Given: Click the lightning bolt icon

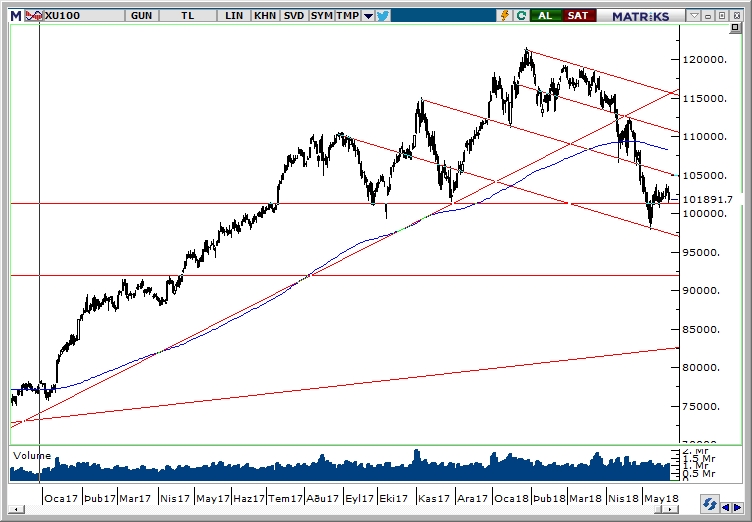Looking at the screenshot, I should pyautogui.click(x=505, y=16).
